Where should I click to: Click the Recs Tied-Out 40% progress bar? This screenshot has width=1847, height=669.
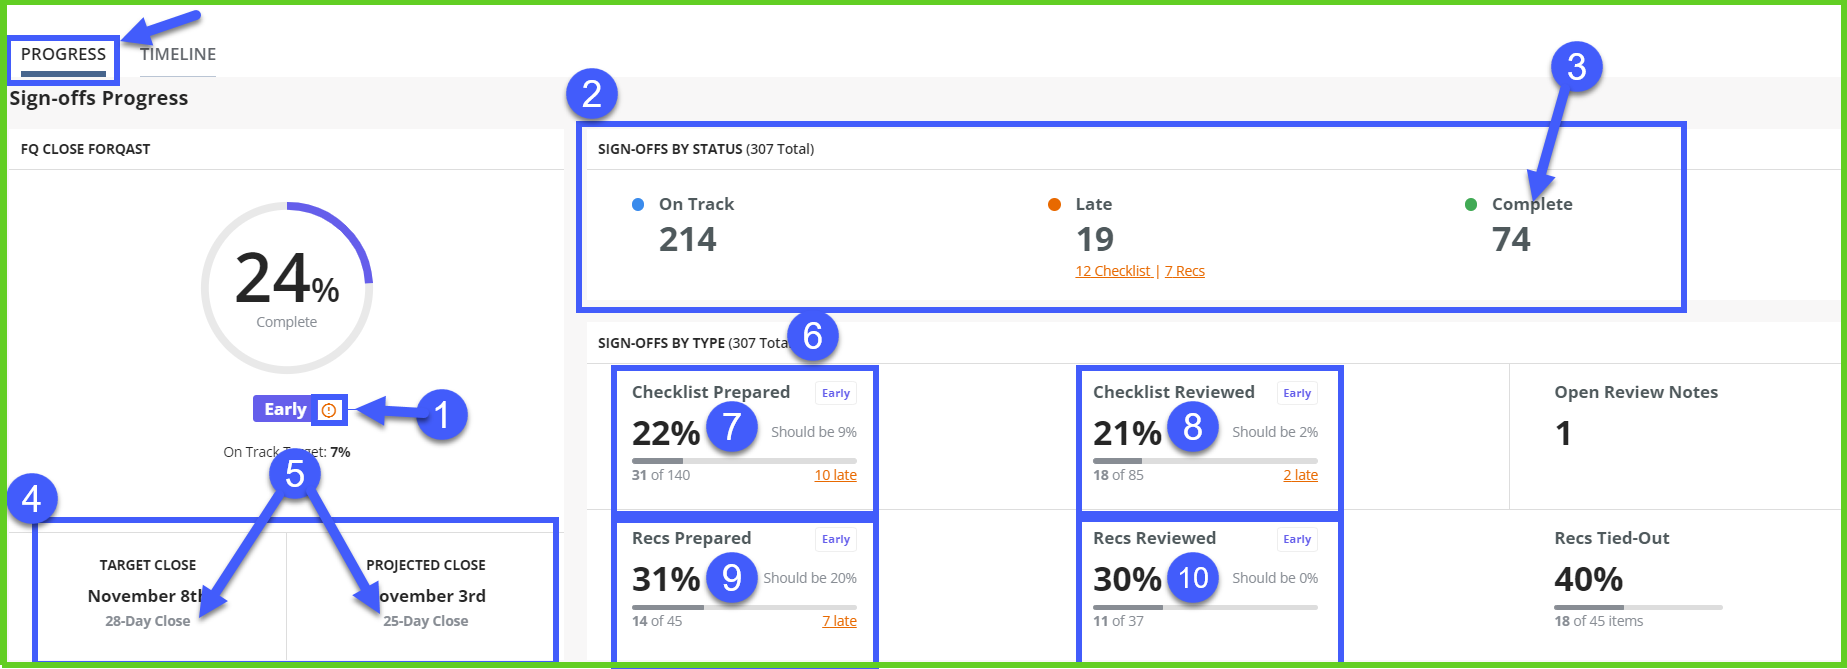tap(1638, 607)
